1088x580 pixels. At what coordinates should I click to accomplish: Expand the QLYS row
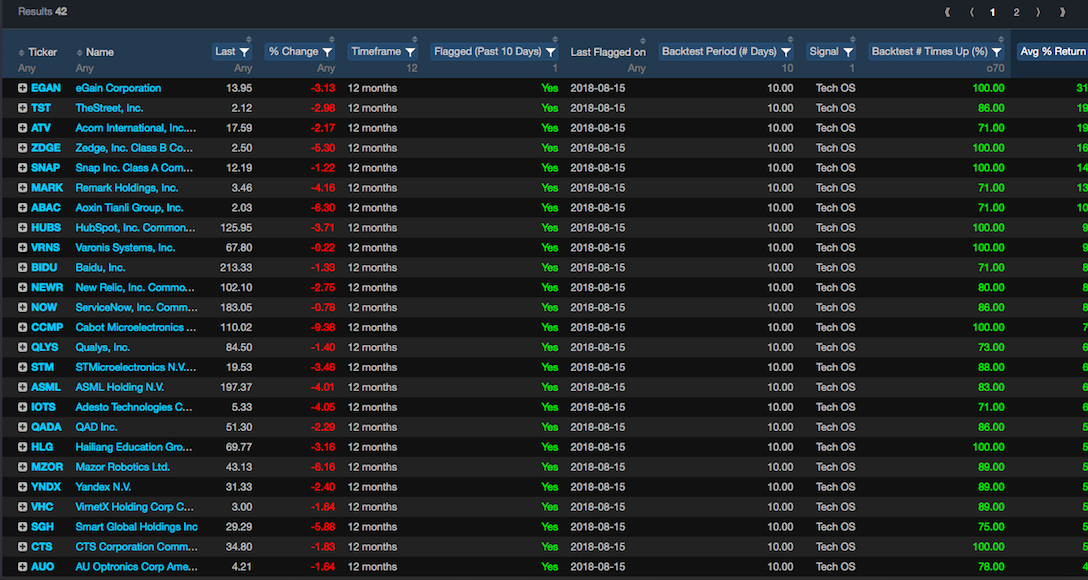coord(22,348)
